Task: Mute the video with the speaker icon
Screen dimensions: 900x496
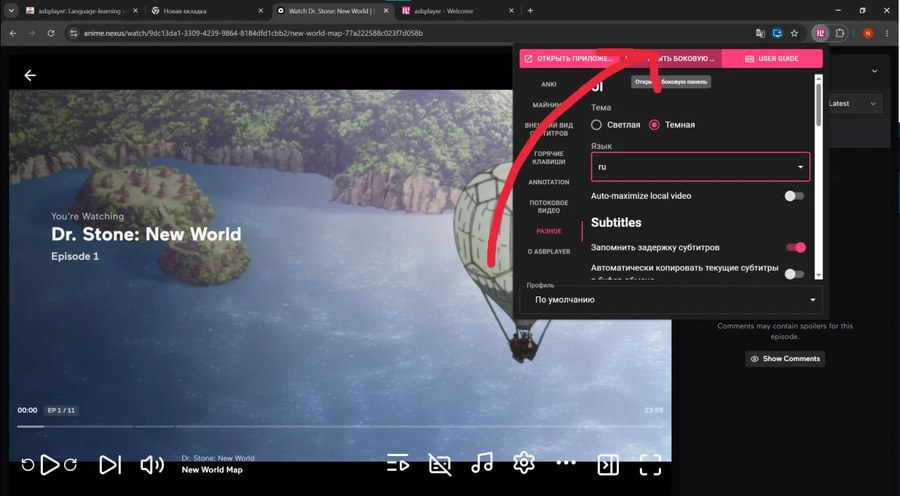Action: click(x=152, y=464)
